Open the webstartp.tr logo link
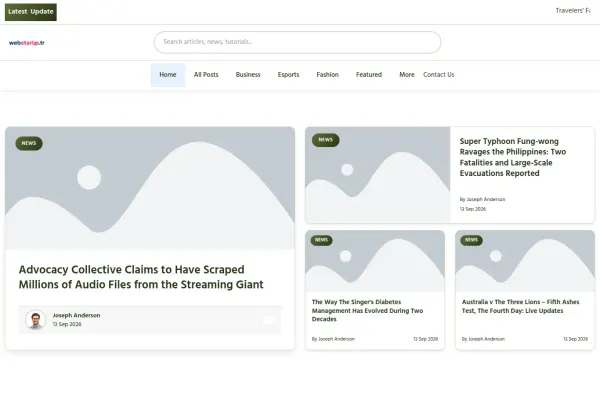Screen dimensions: 600x395 click(x=27, y=43)
